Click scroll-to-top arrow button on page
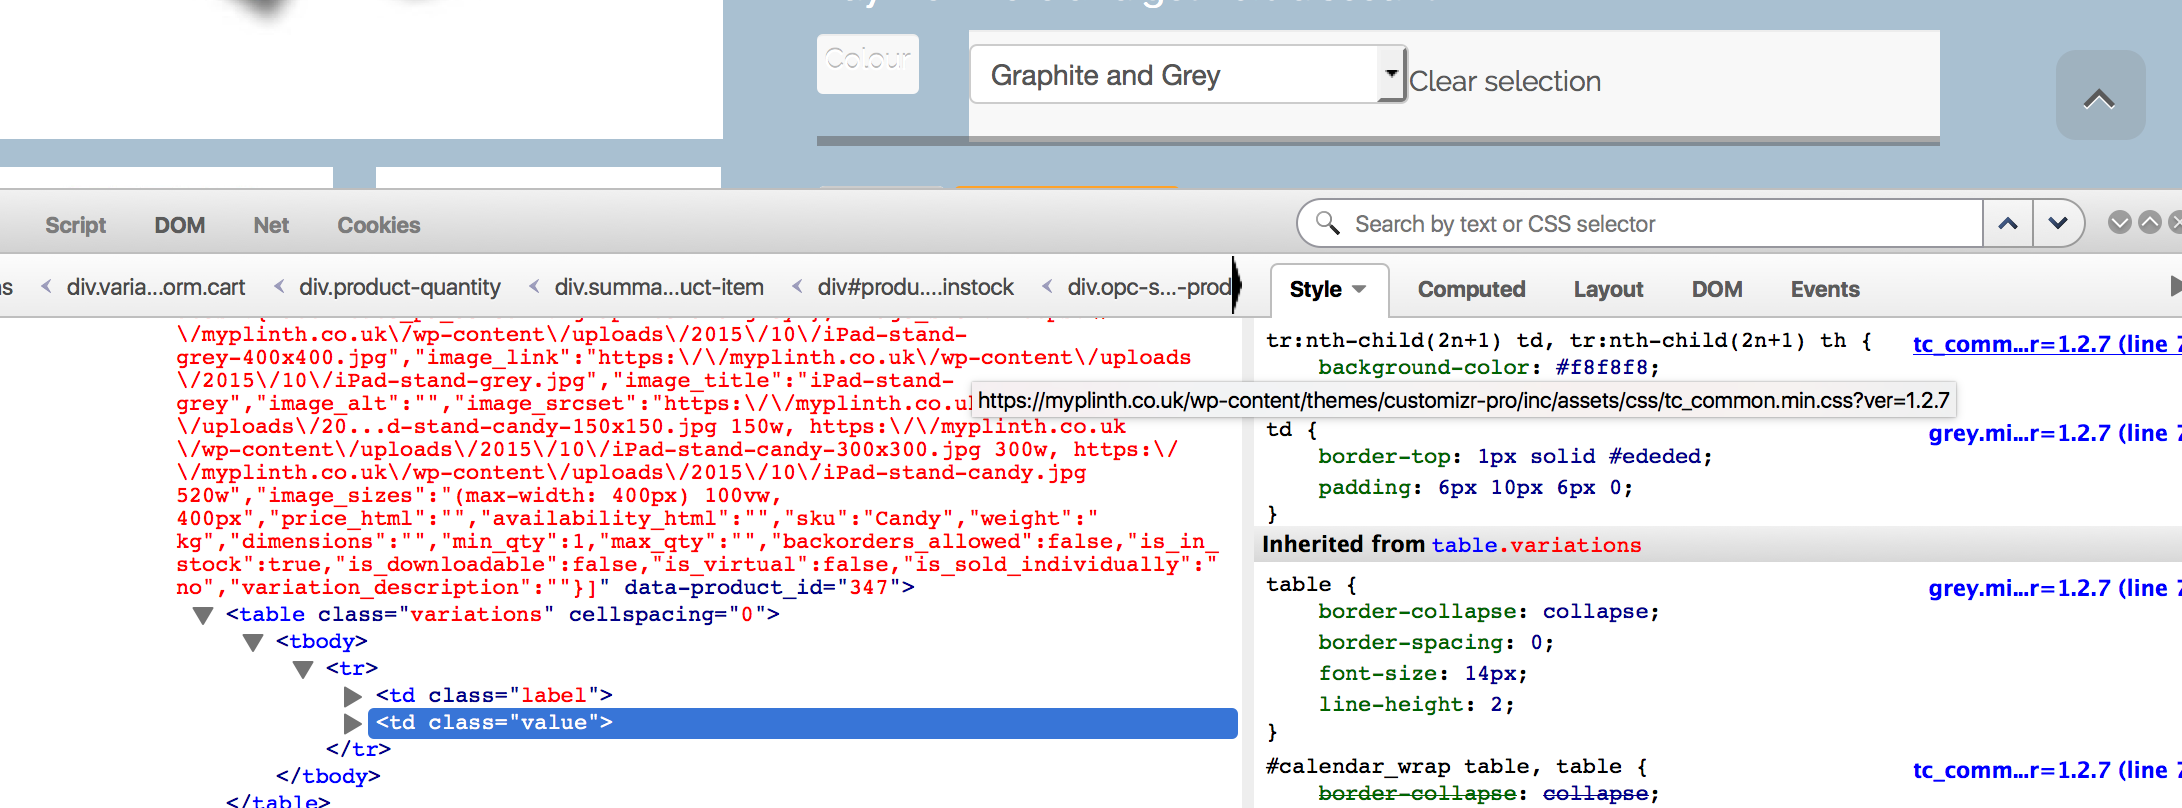 pos(2099,97)
